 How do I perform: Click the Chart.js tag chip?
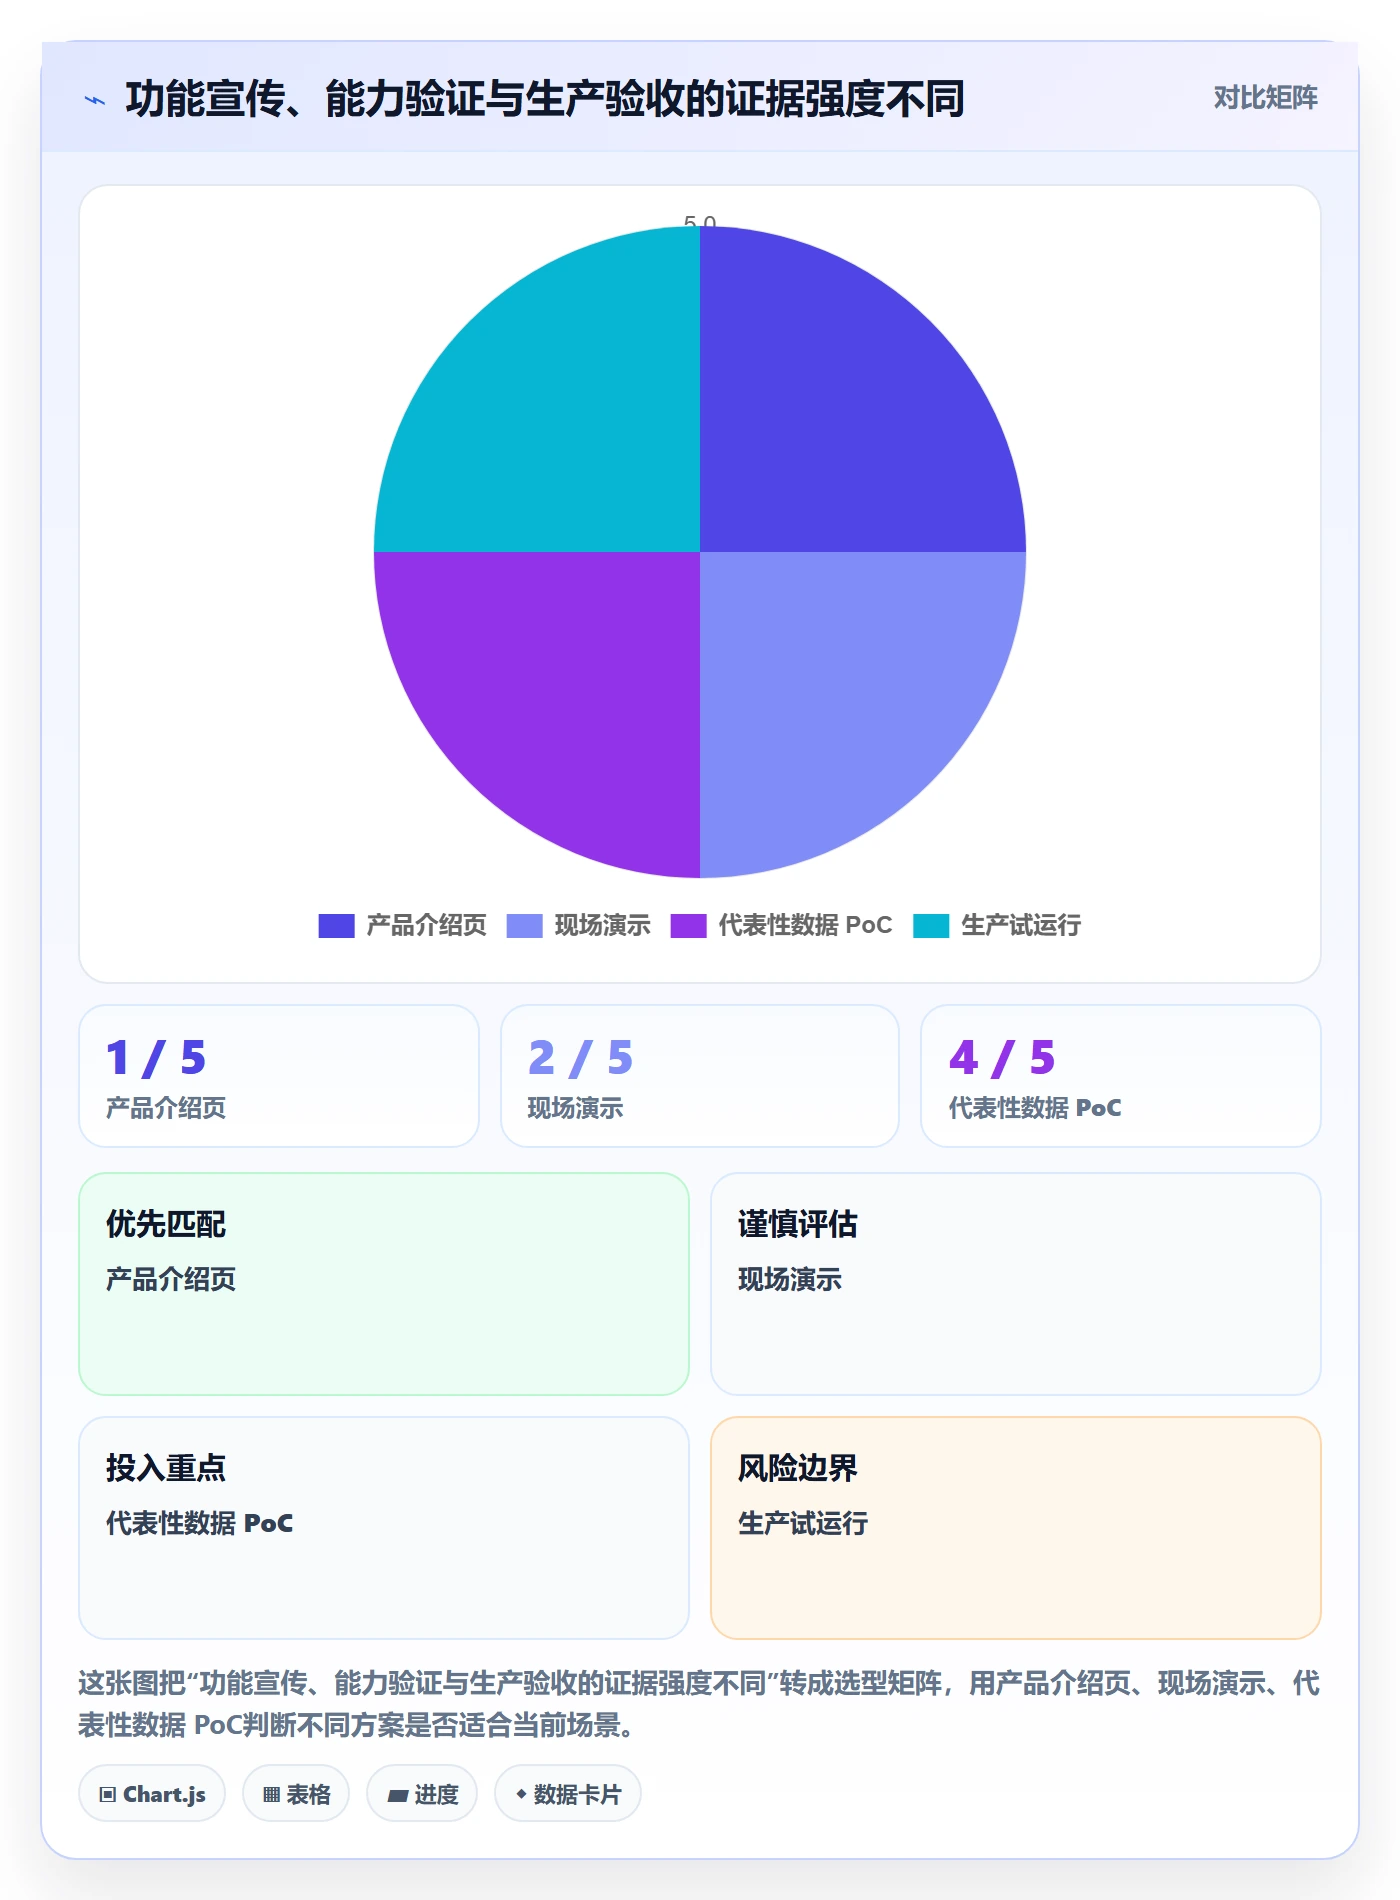pos(152,1794)
